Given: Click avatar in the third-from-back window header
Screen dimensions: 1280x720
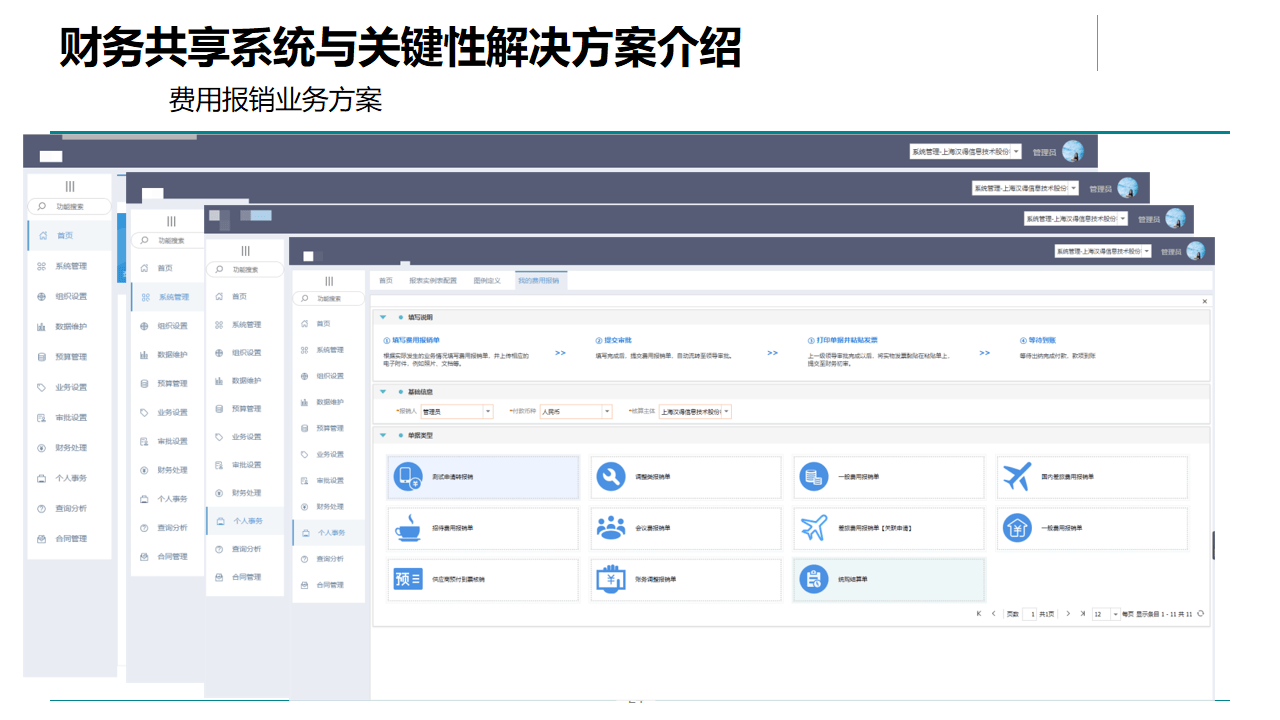Looking at the screenshot, I should 1175,218.
